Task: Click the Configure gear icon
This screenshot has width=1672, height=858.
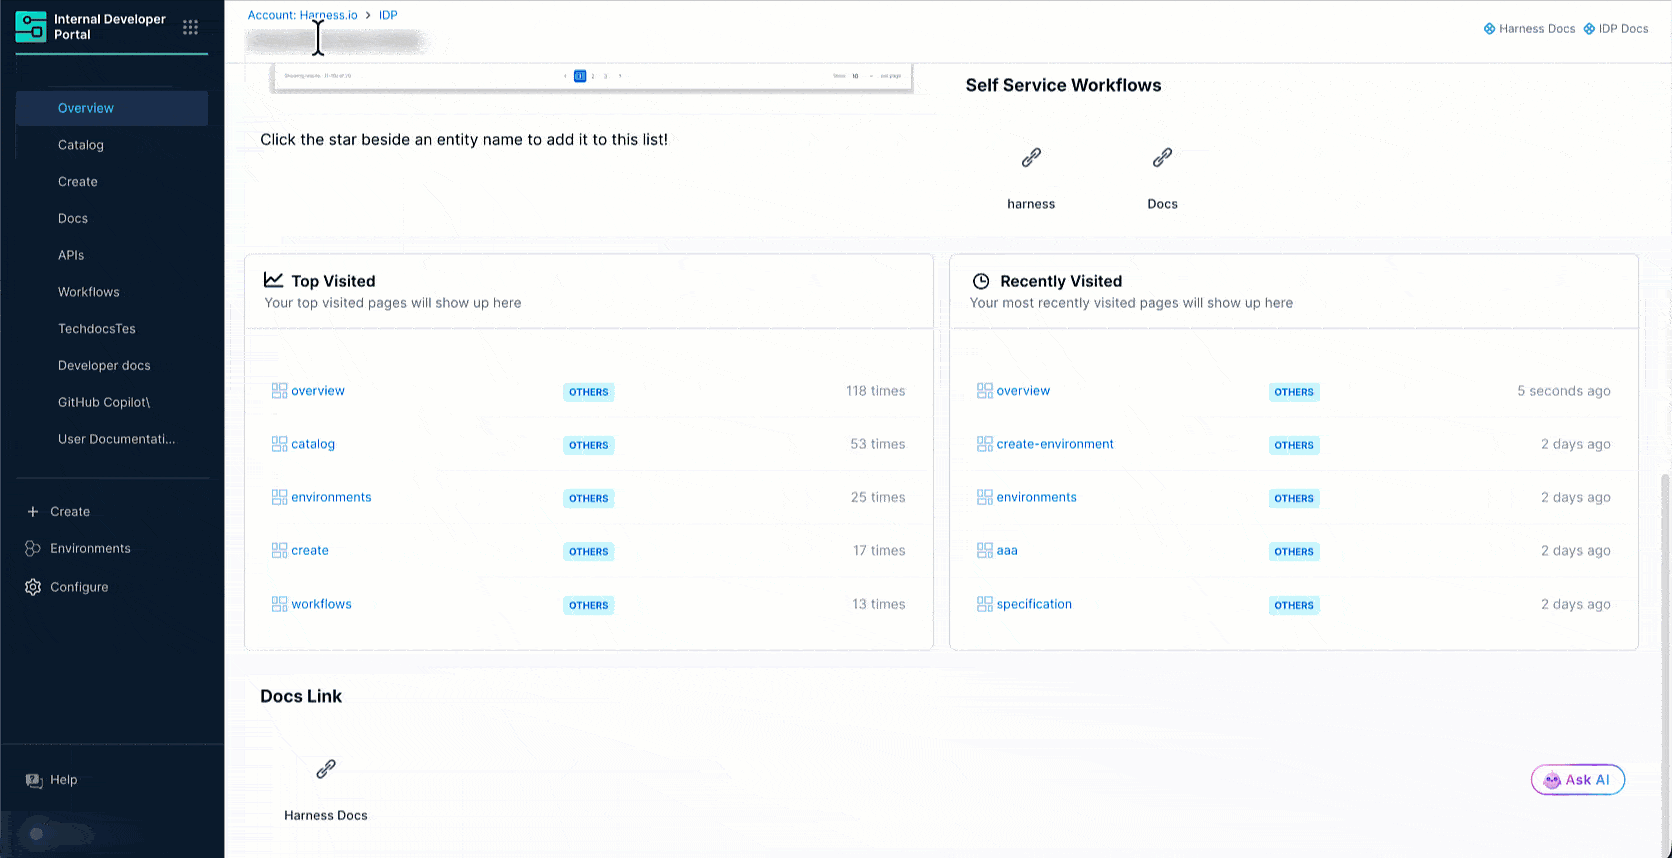Action: (33, 587)
